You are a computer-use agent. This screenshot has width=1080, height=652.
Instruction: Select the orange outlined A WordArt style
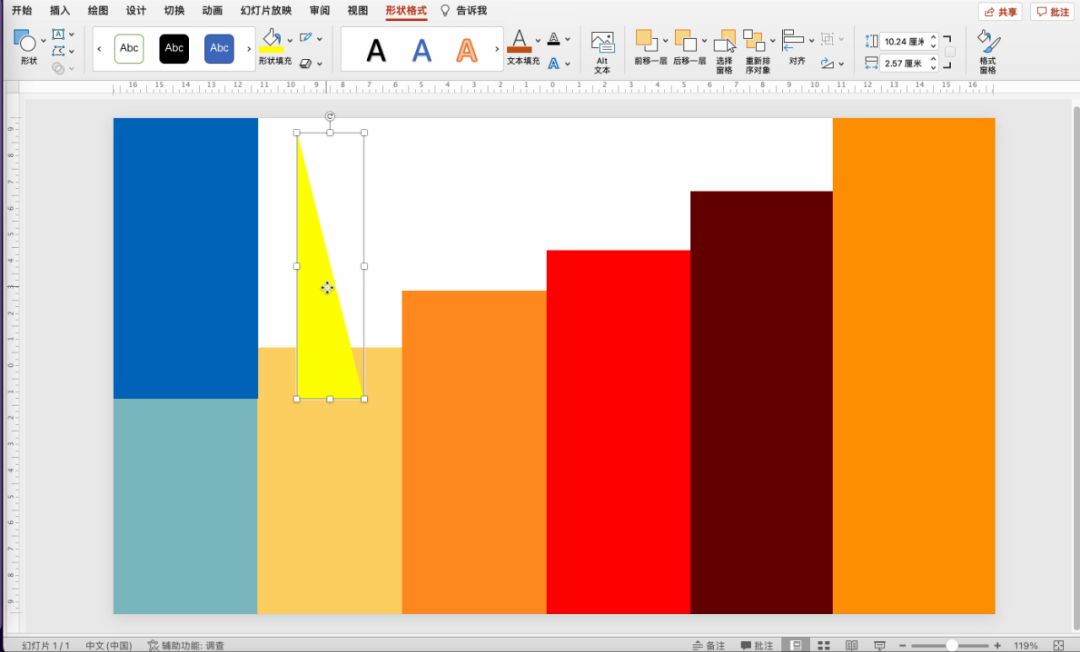click(466, 50)
